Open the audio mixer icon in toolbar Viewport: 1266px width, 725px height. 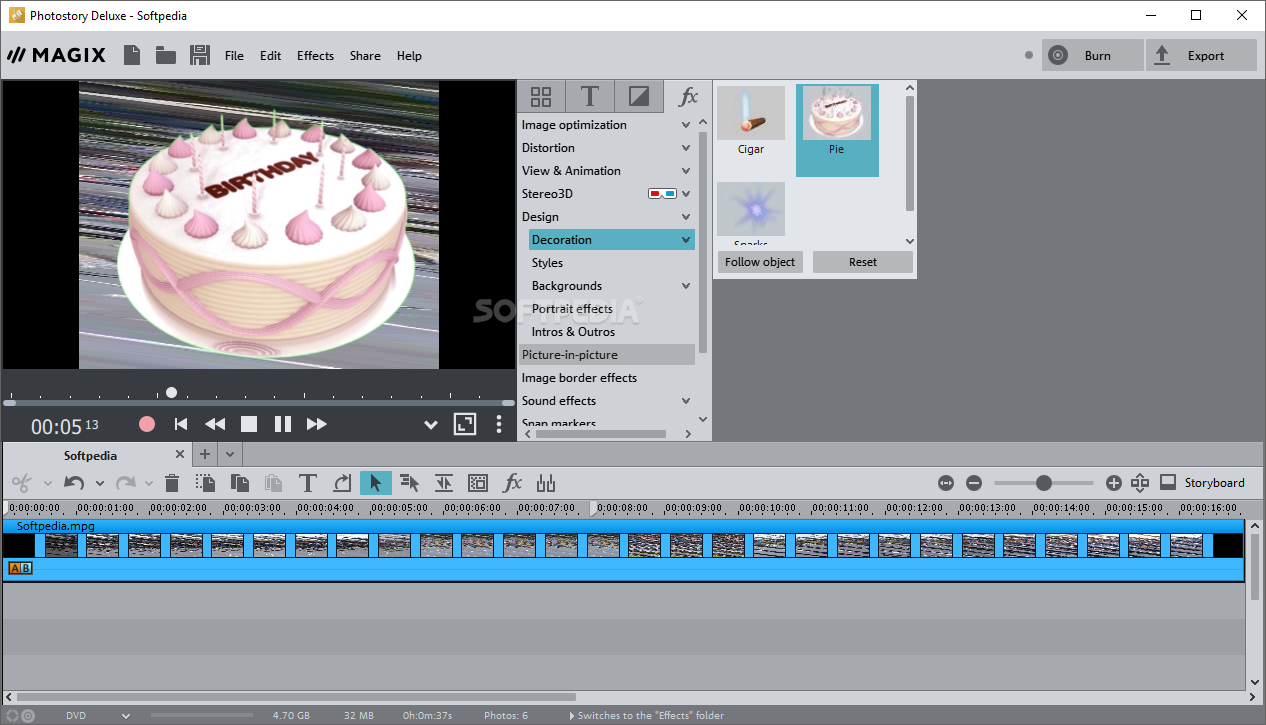pos(546,483)
